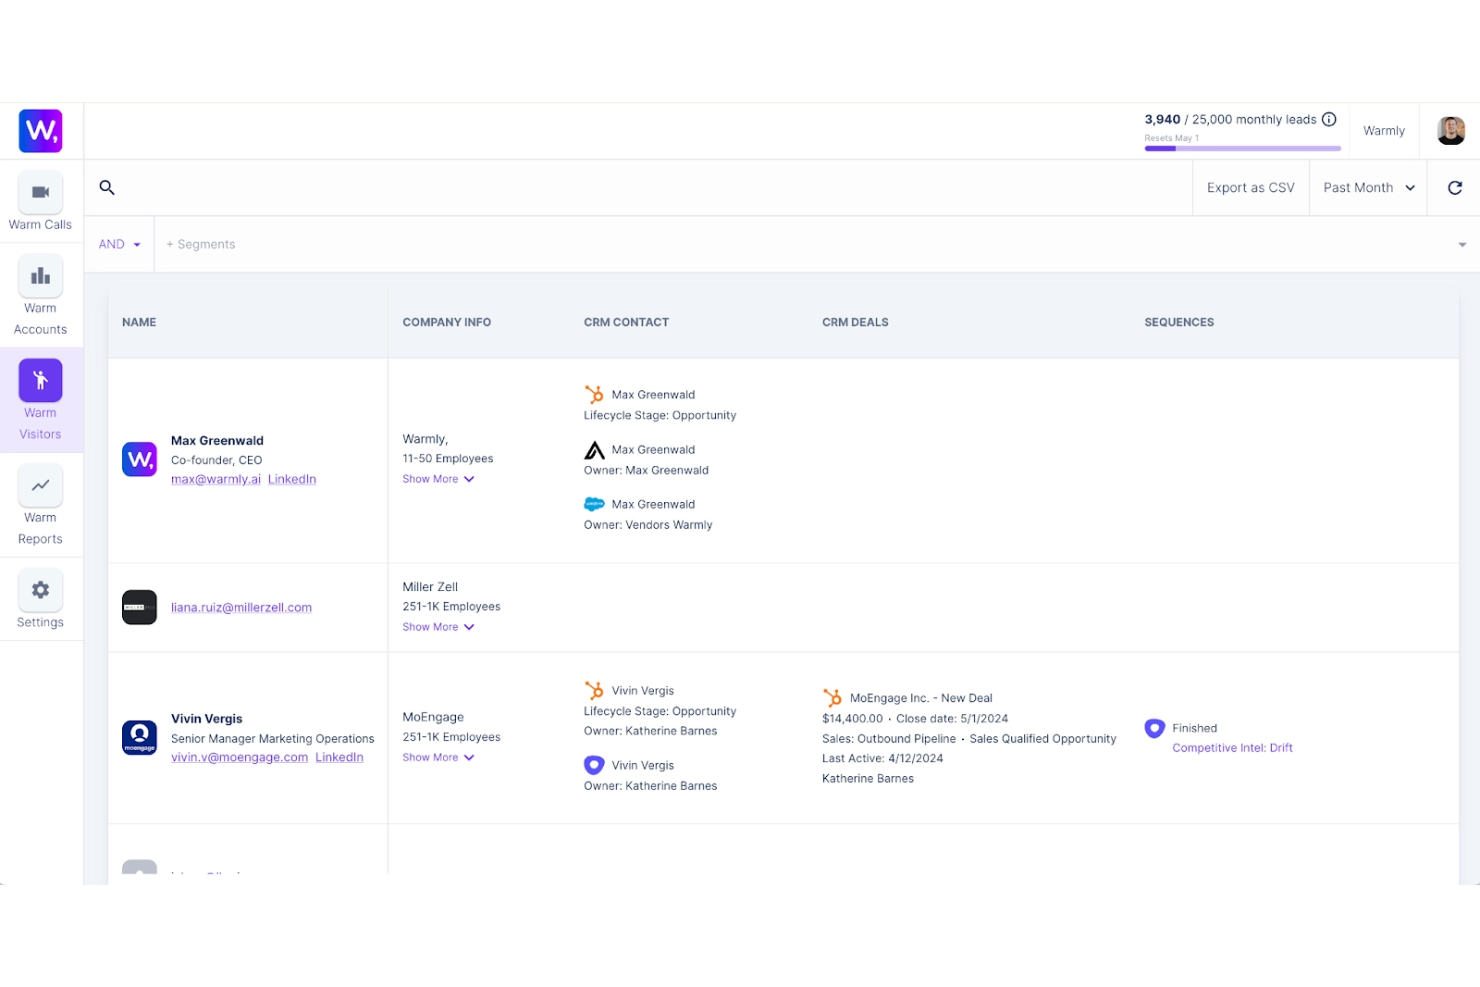
Task: Click the search magnifier icon
Action: point(107,187)
